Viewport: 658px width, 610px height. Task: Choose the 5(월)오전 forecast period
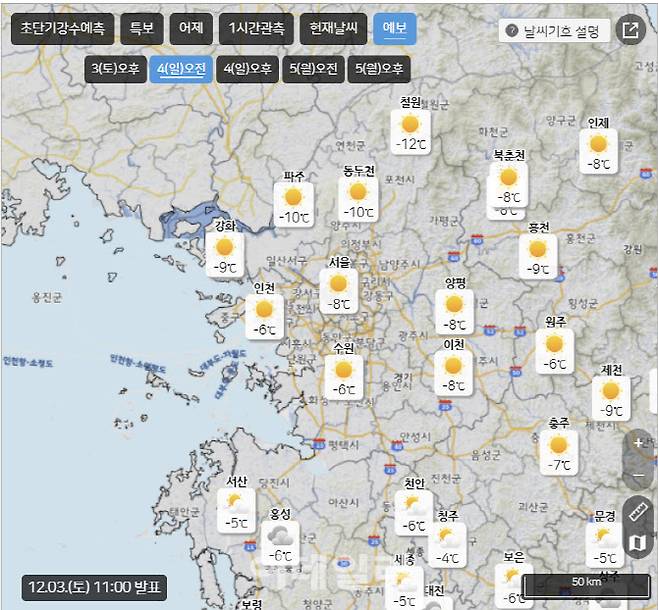point(313,69)
